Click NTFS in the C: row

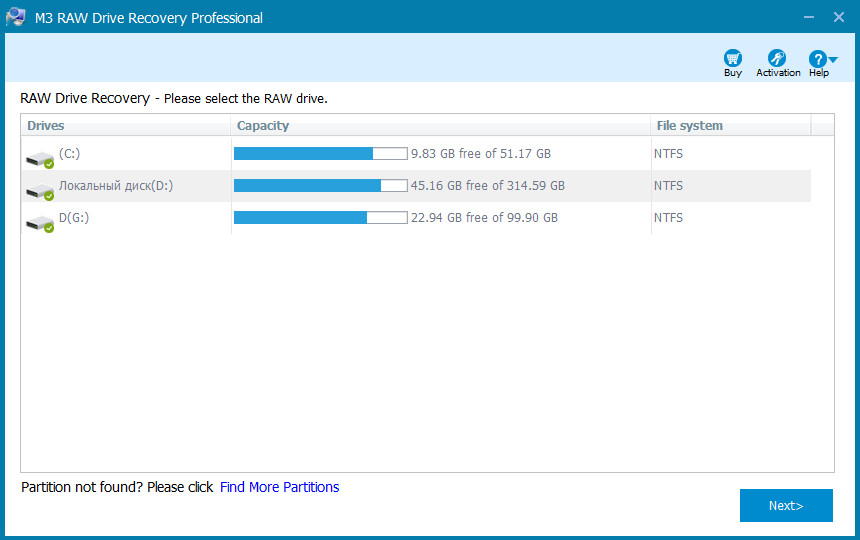pyautogui.click(x=668, y=154)
